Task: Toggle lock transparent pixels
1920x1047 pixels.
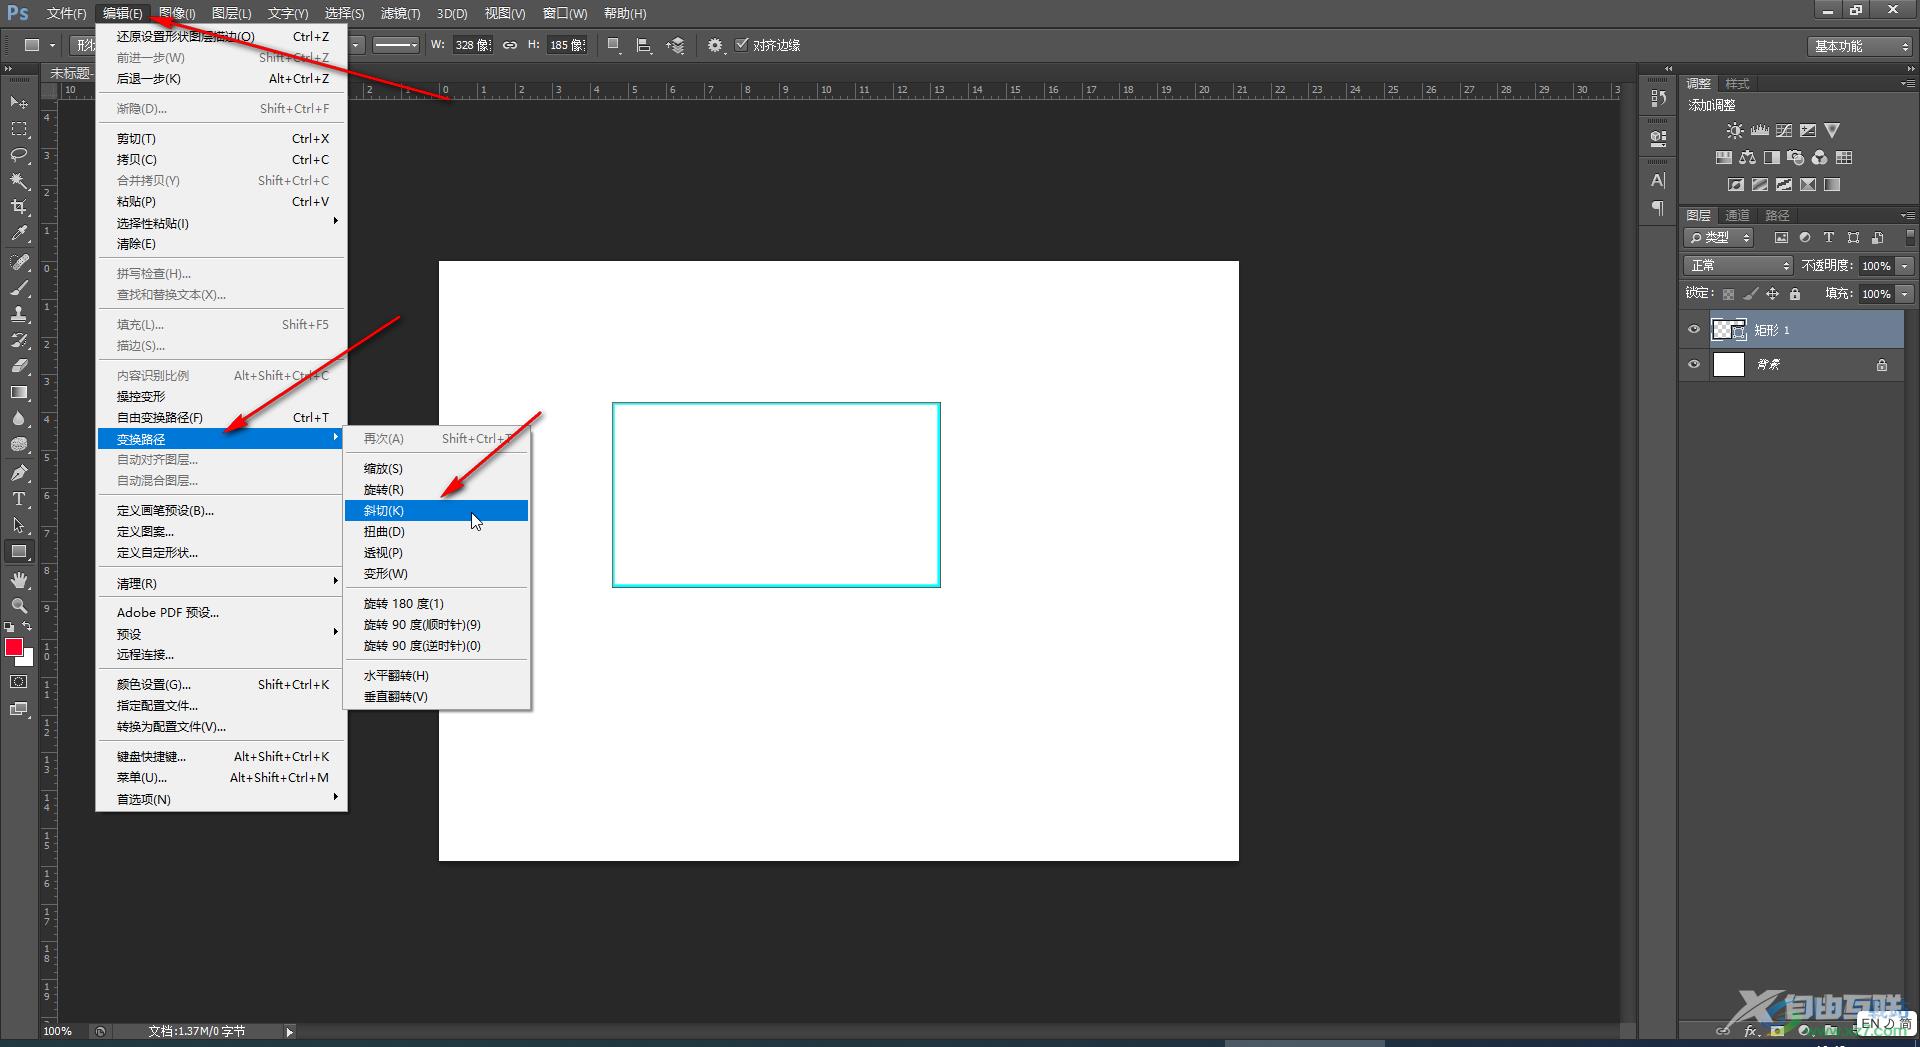Action: tap(1727, 294)
